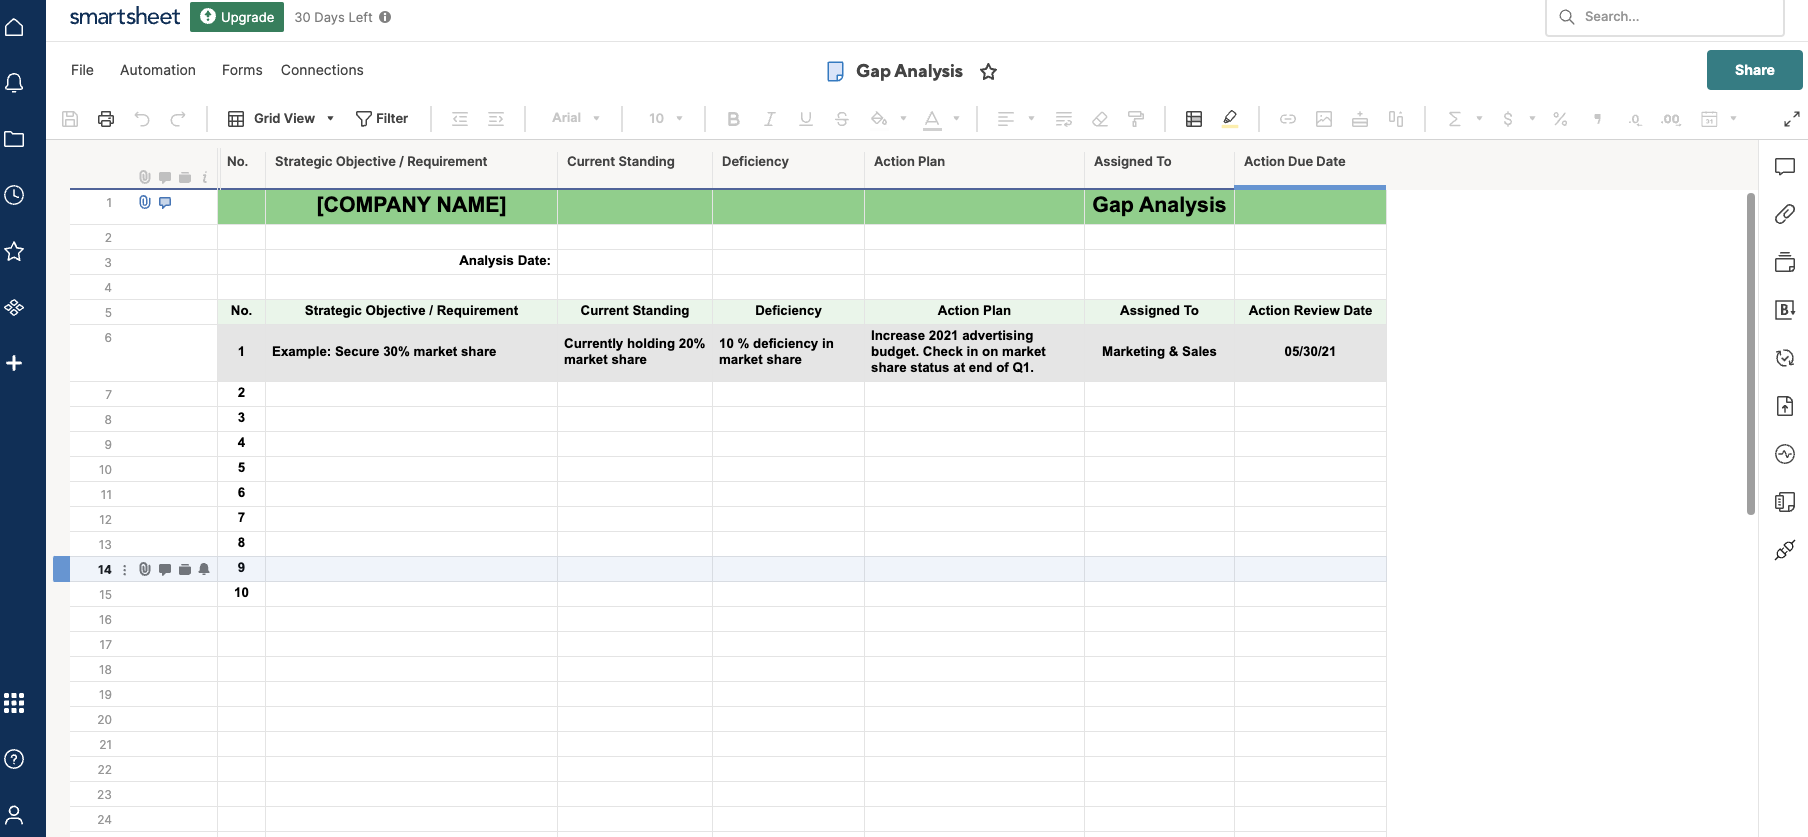Open the Launcher grid icon
Screen dimensions: 1808x837
tap(14, 703)
